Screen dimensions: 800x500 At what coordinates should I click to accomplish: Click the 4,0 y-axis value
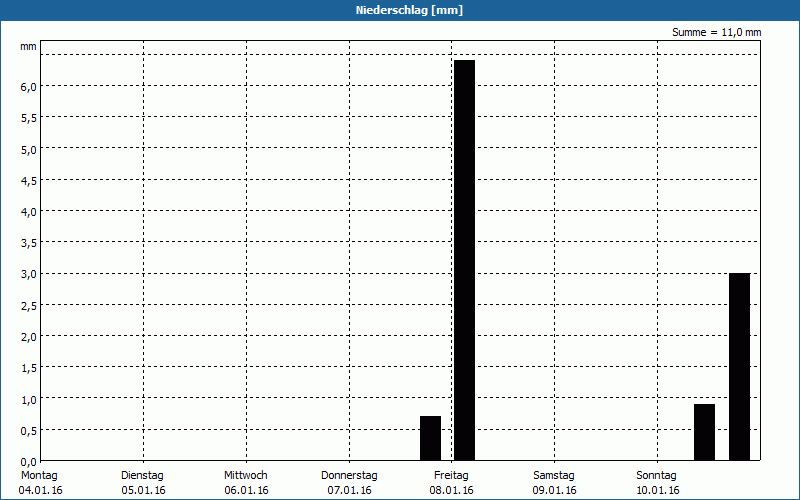pos(29,212)
